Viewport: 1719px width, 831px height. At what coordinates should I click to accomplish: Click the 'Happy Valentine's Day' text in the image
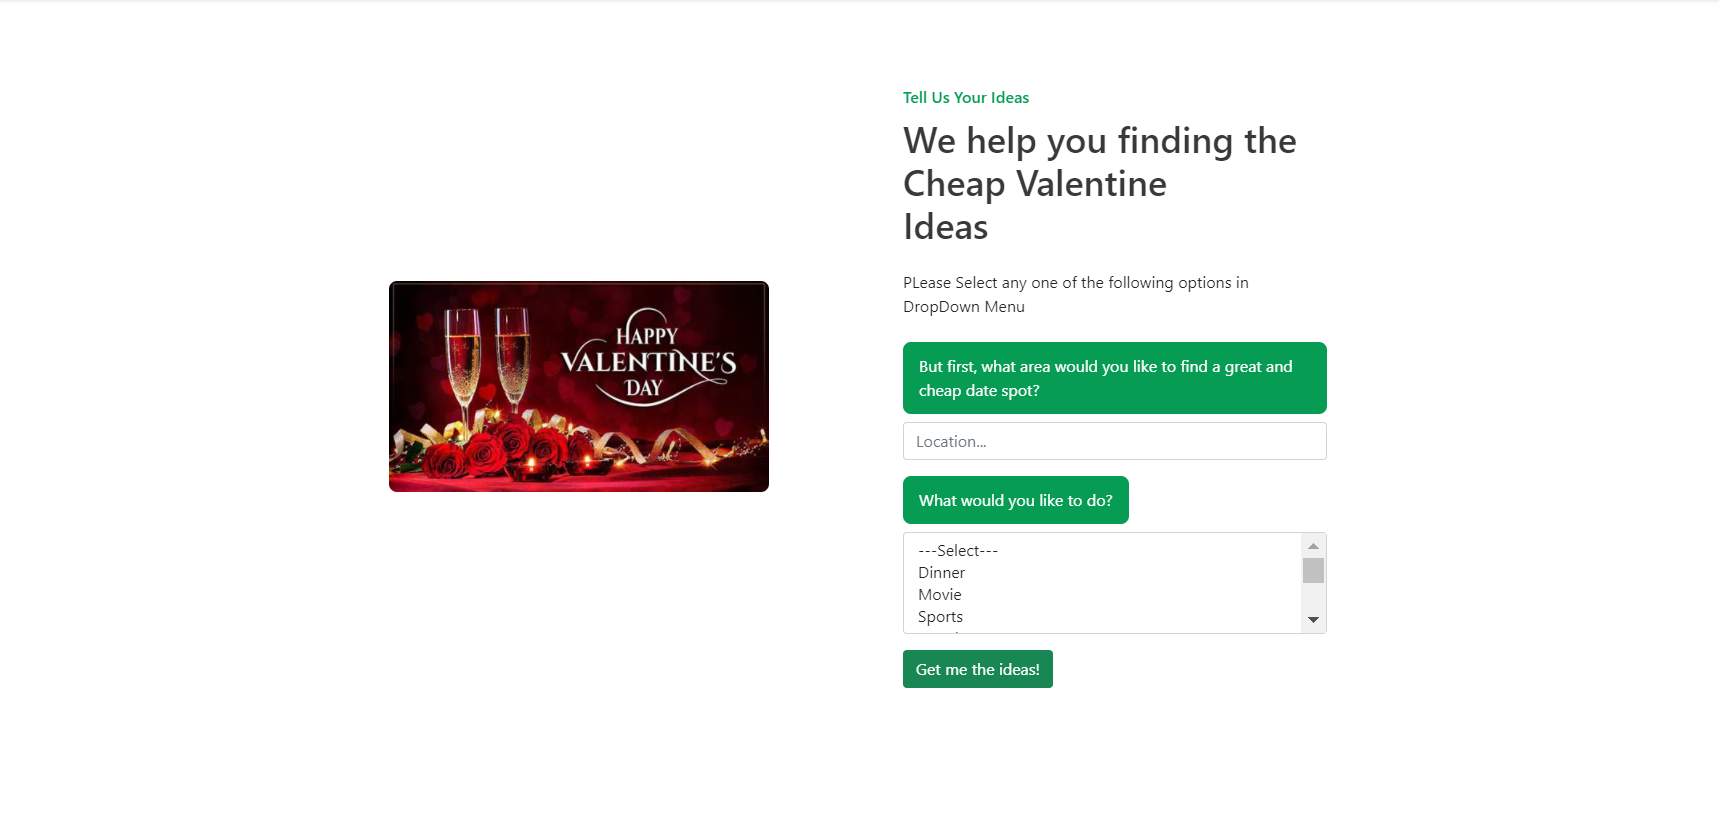point(648,361)
